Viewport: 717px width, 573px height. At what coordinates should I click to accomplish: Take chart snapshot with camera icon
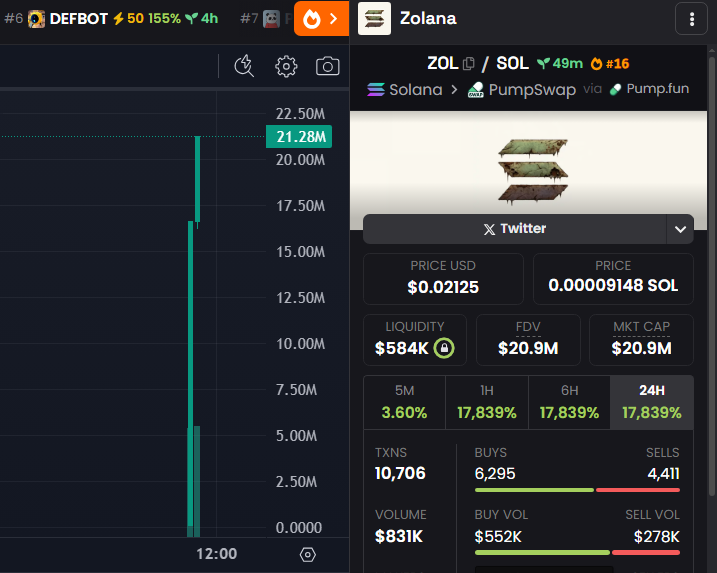pyautogui.click(x=327, y=67)
